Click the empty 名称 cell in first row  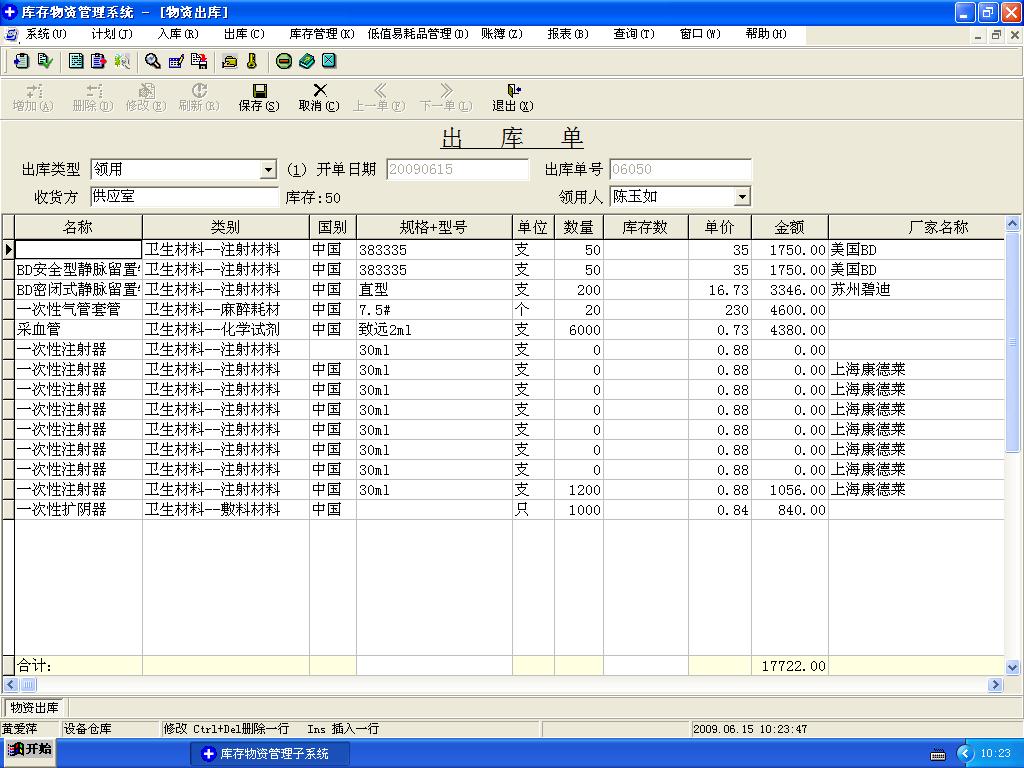click(78, 250)
